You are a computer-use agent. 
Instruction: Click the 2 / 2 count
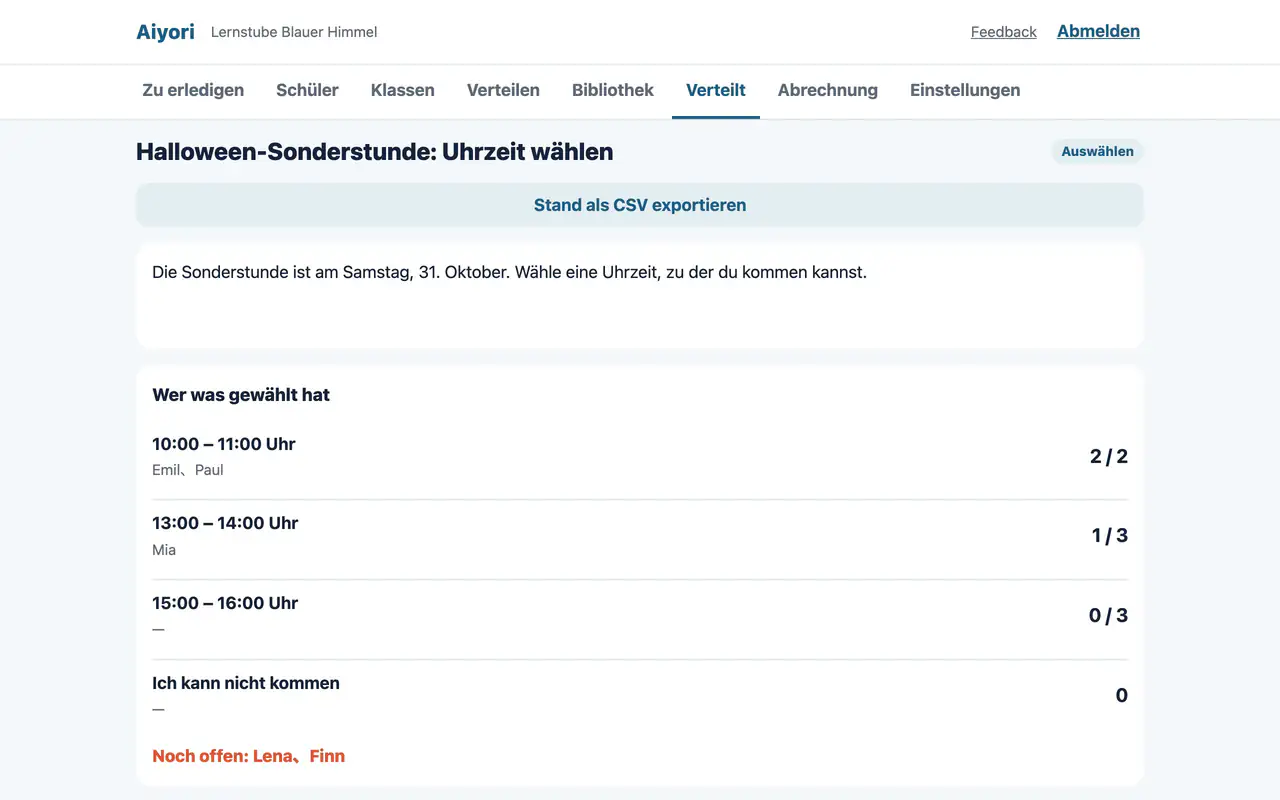click(1109, 456)
